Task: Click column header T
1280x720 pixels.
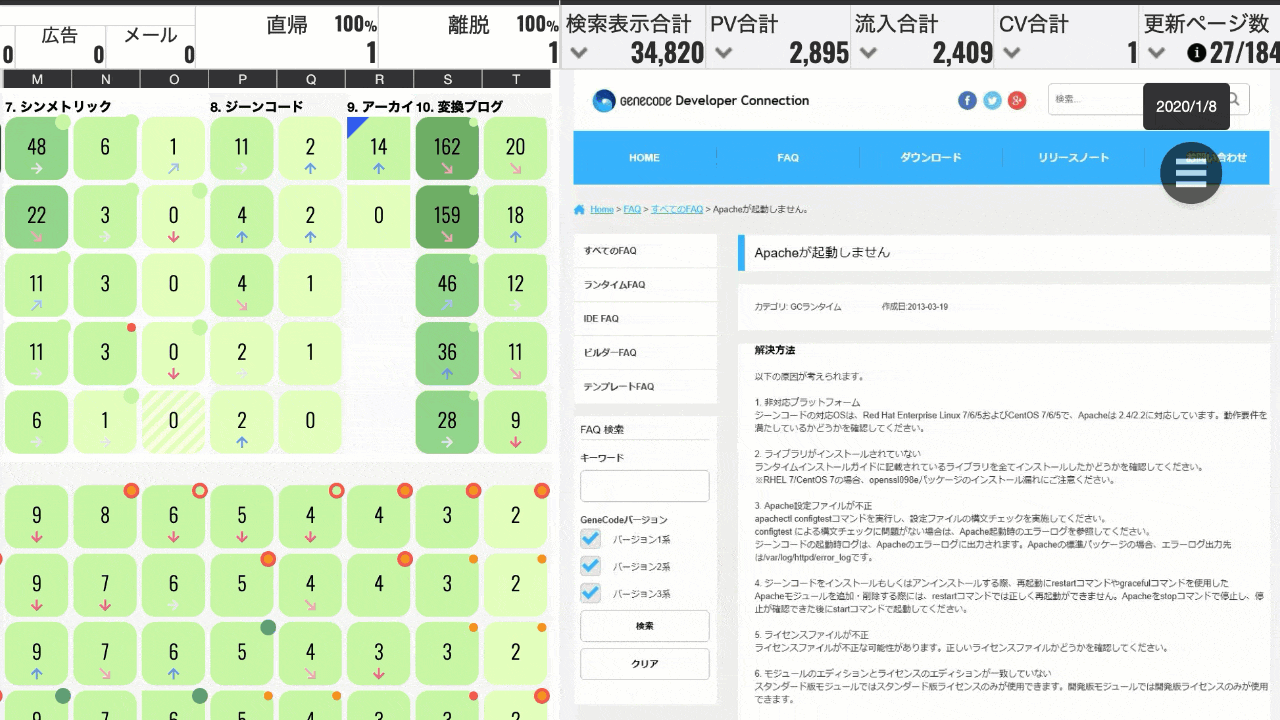Action: click(515, 79)
